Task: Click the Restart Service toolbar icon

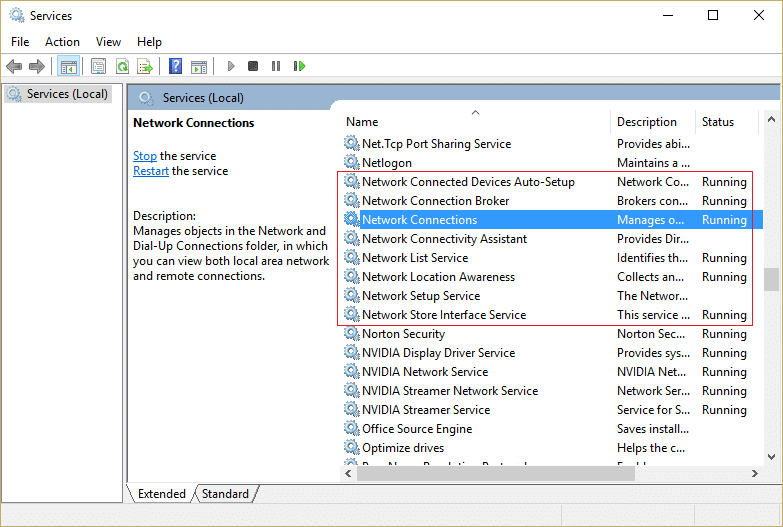Action: pos(299,67)
